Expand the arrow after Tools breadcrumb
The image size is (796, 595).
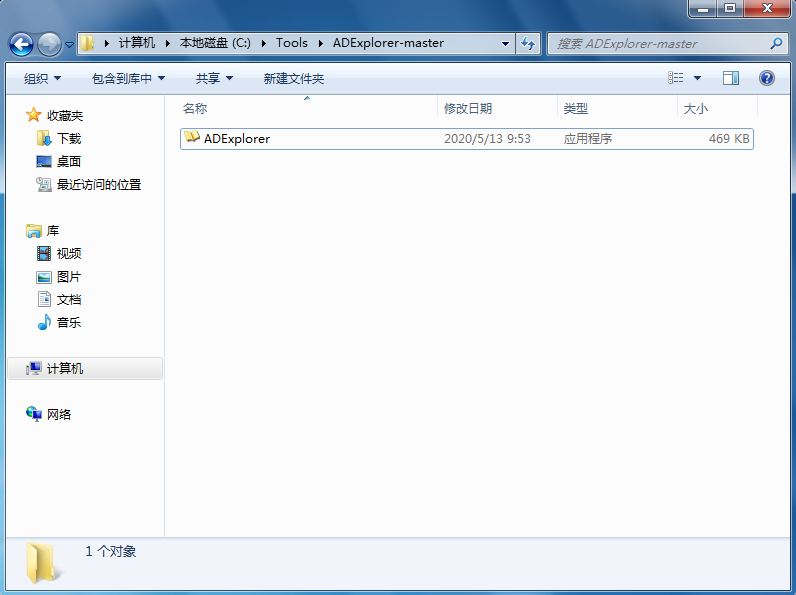point(320,44)
